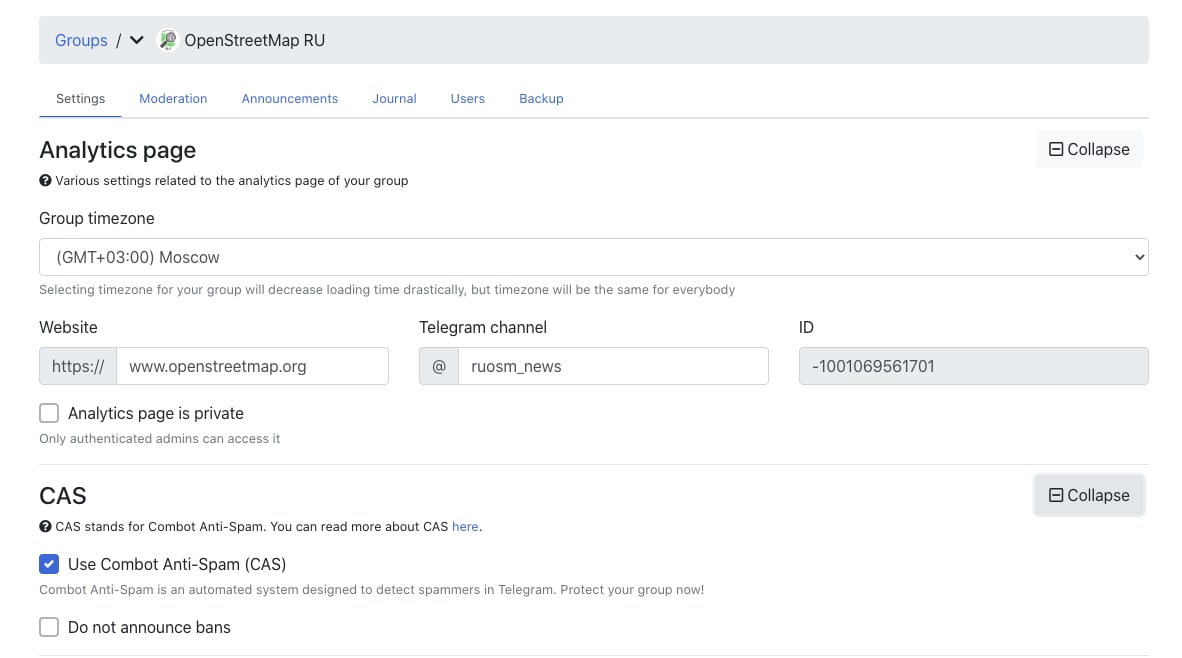Collapse the CAS section
This screenshot has height=658, width=1182.
point(1089,495)
